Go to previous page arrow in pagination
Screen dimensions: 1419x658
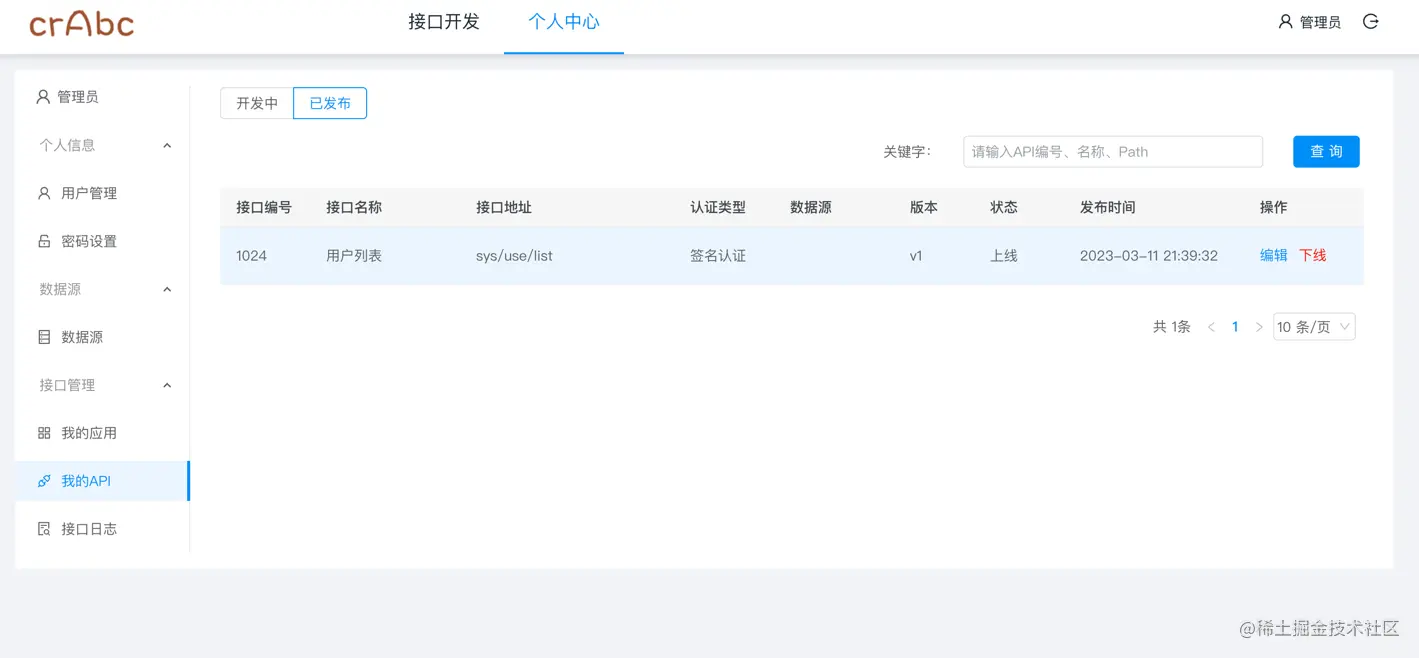[1211, 327]
